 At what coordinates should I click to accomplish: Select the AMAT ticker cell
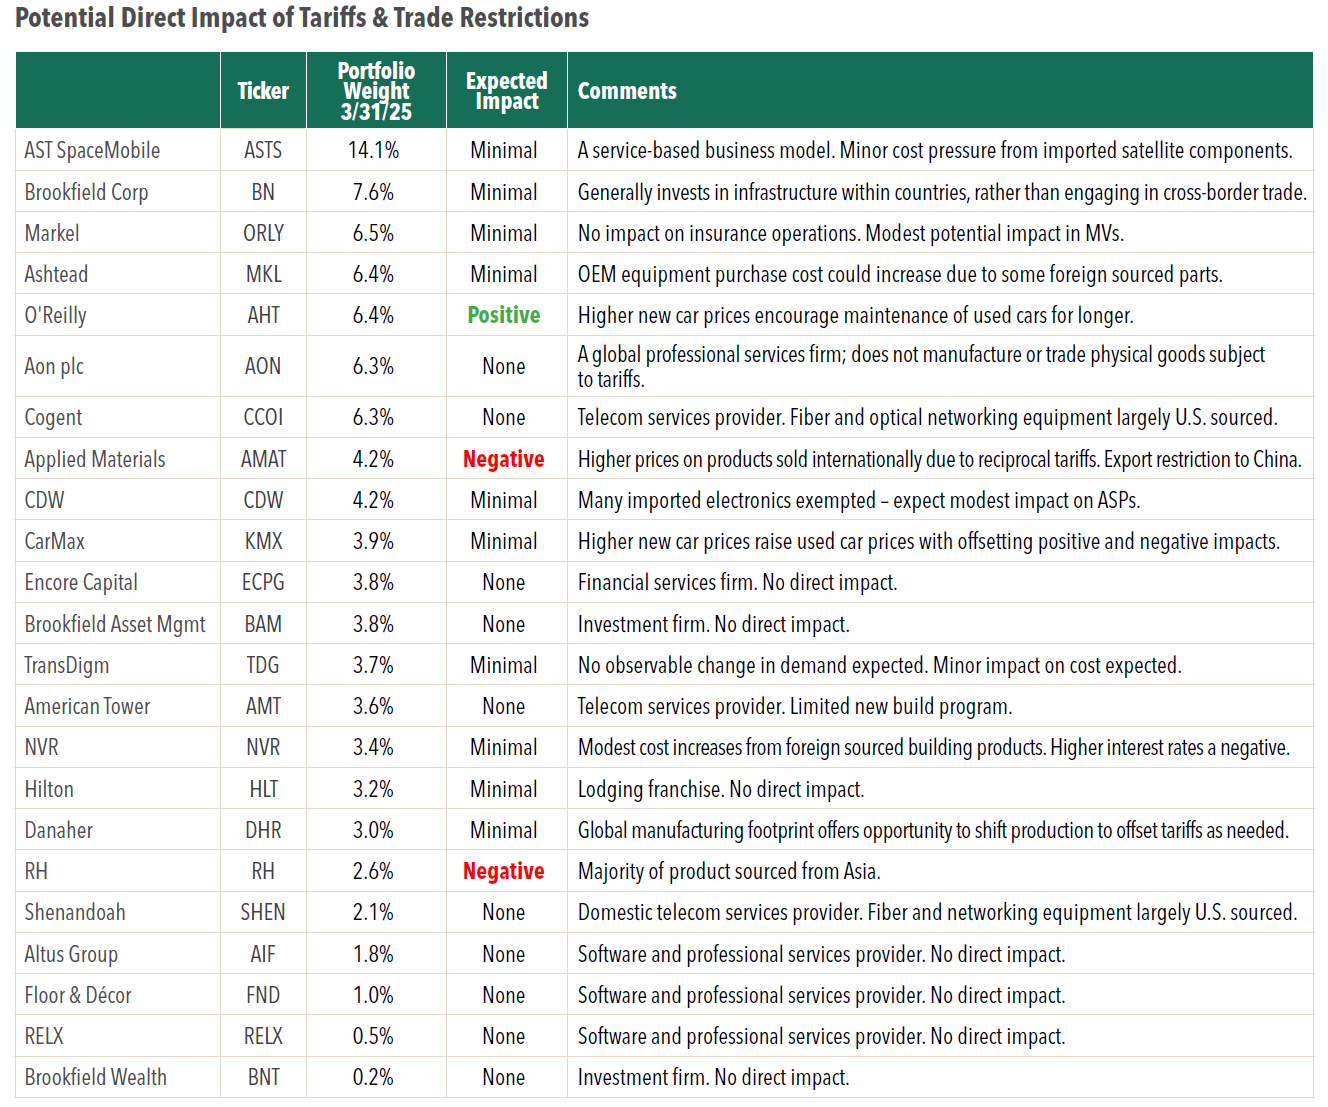click(264, 459)
